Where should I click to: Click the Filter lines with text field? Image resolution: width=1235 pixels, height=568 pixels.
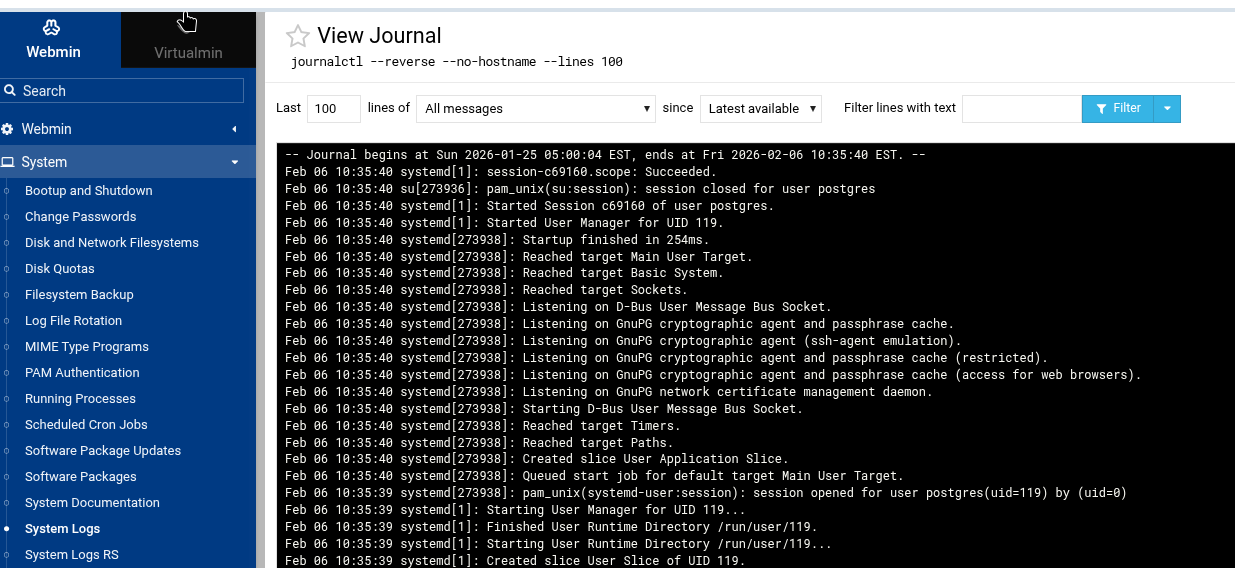point(1021,108)
